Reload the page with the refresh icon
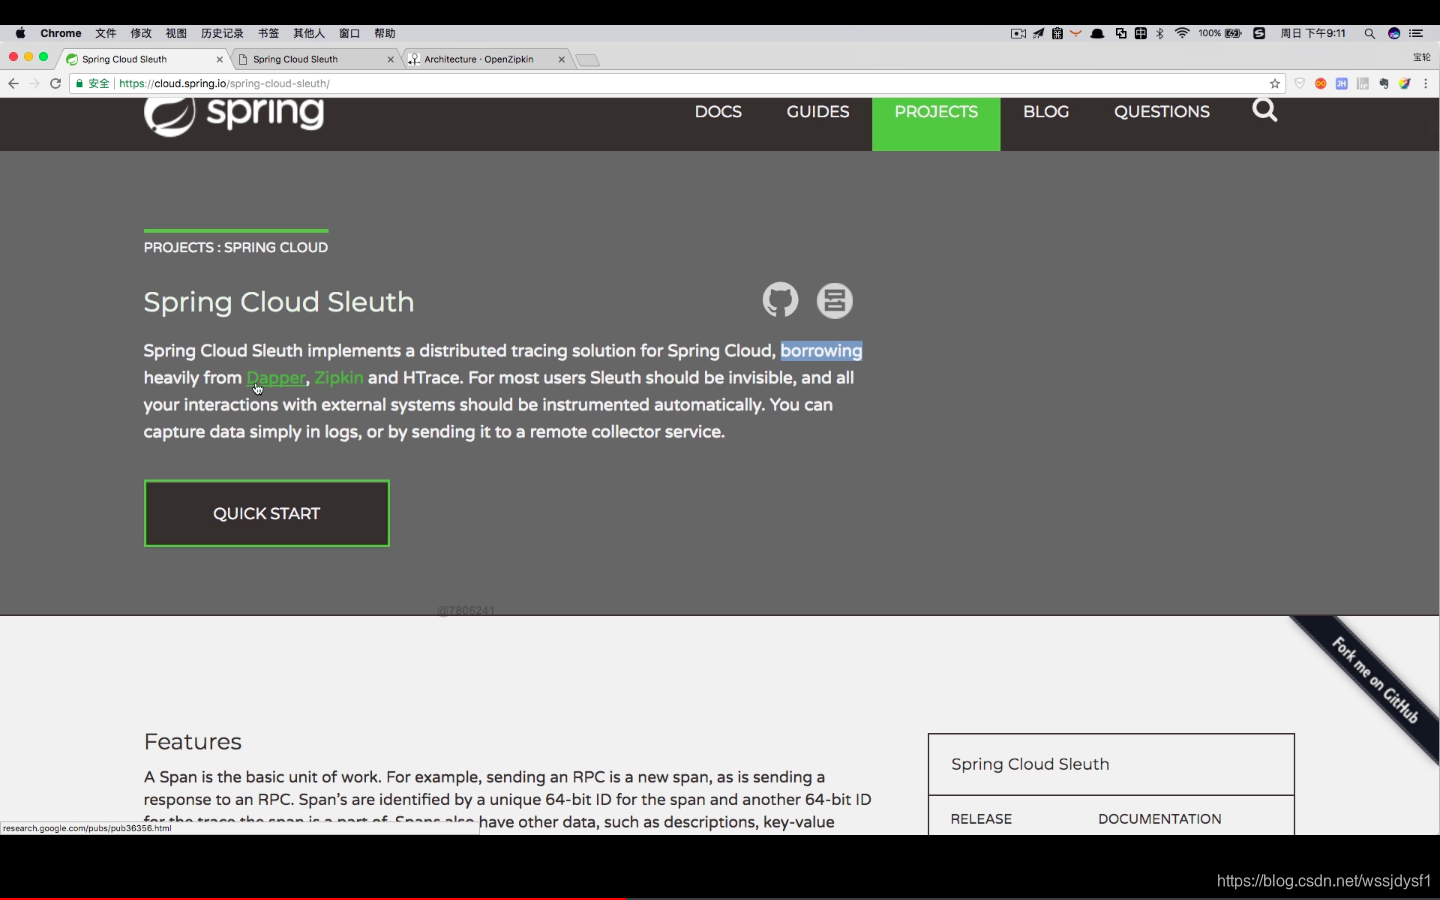This screenshot has width=1440, height=900. 56,84
